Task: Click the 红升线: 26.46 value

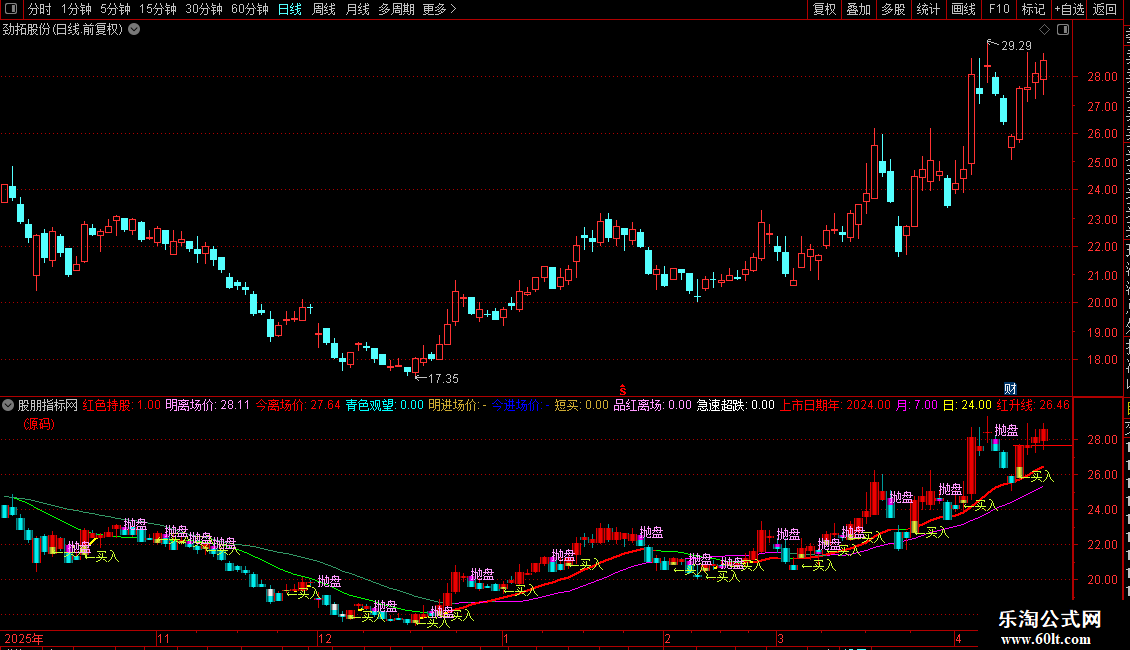Action: point(1033,406)
